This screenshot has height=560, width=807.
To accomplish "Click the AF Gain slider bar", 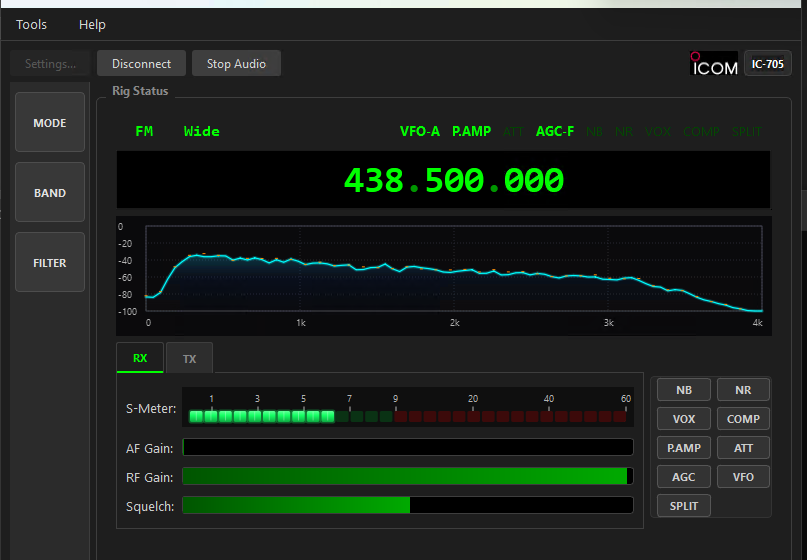I will click(408, 447).
